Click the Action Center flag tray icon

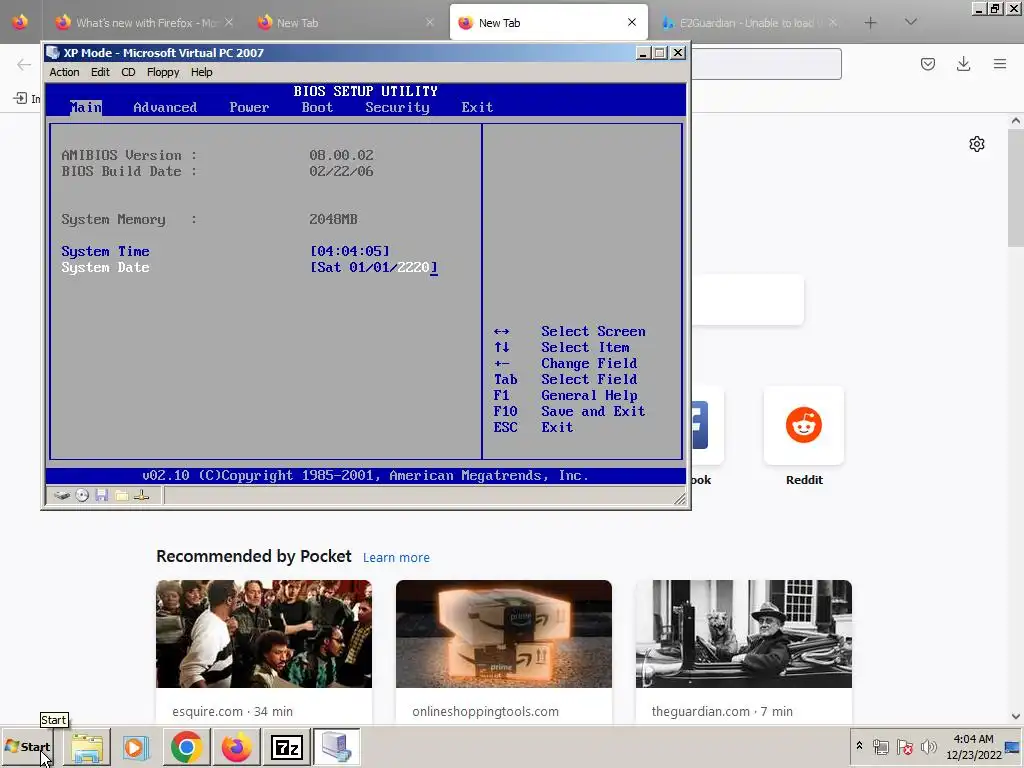(x=904, y=746)
